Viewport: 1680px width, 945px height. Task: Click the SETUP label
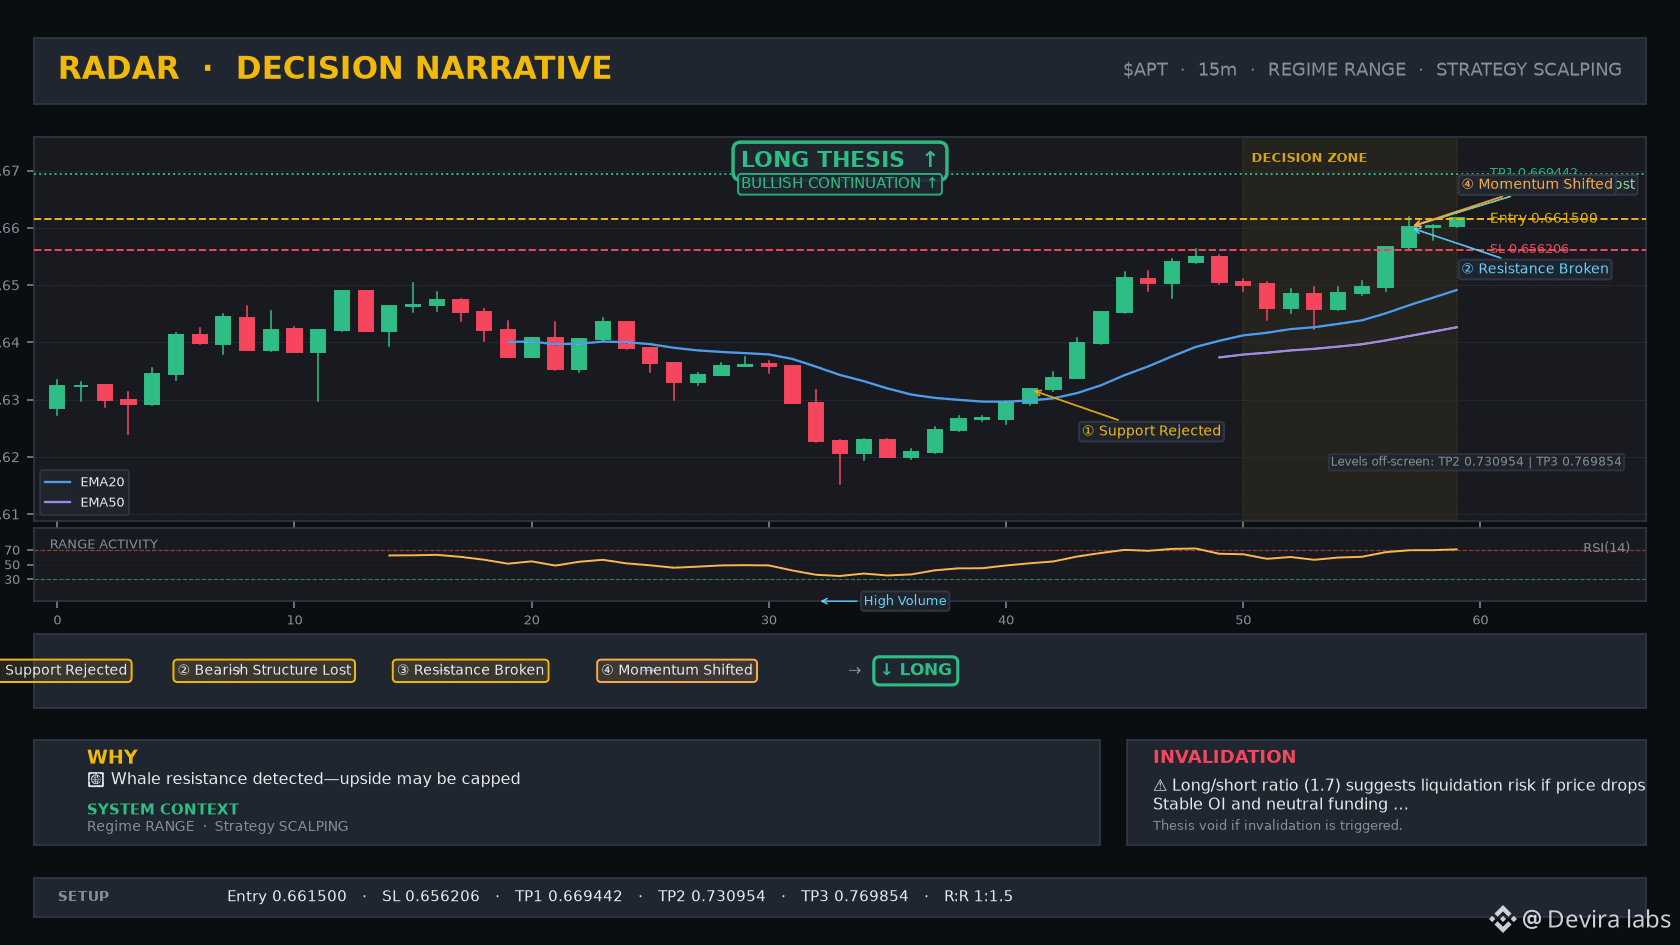(x=83, y=897)
